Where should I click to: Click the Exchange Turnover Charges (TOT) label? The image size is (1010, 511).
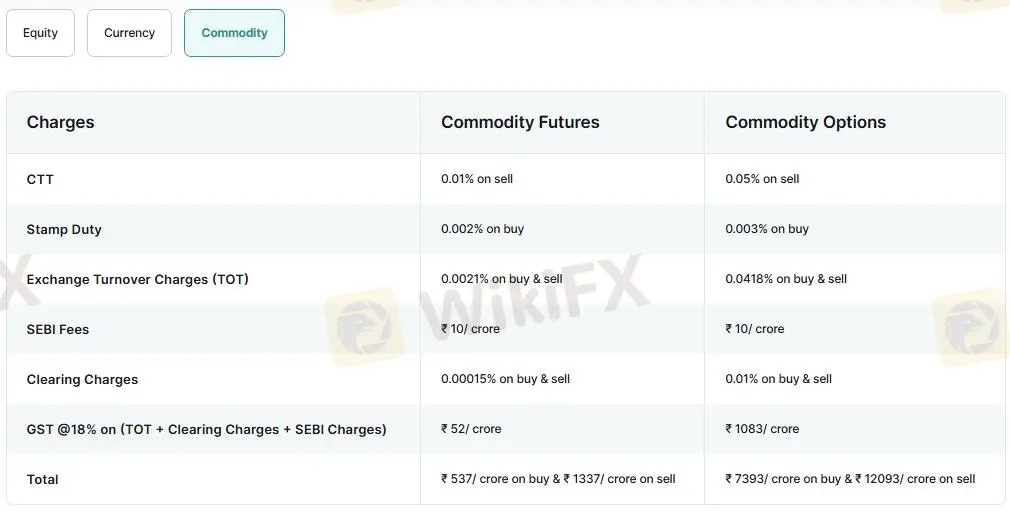pyautogui.click(x=137, y=279)
